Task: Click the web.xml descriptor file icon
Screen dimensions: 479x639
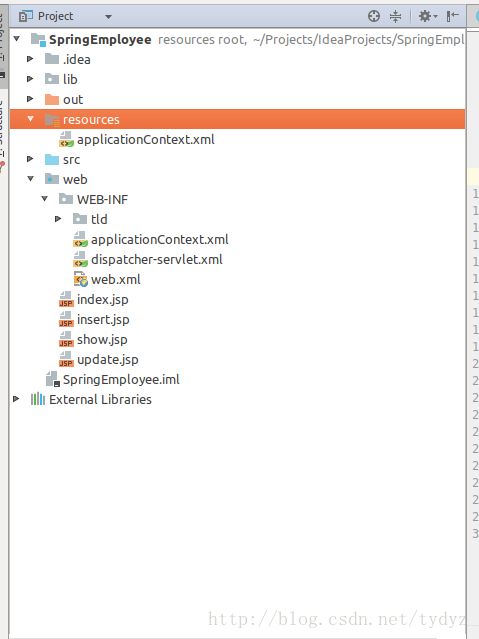Action: pyautogui.click(x=80, y=279)
